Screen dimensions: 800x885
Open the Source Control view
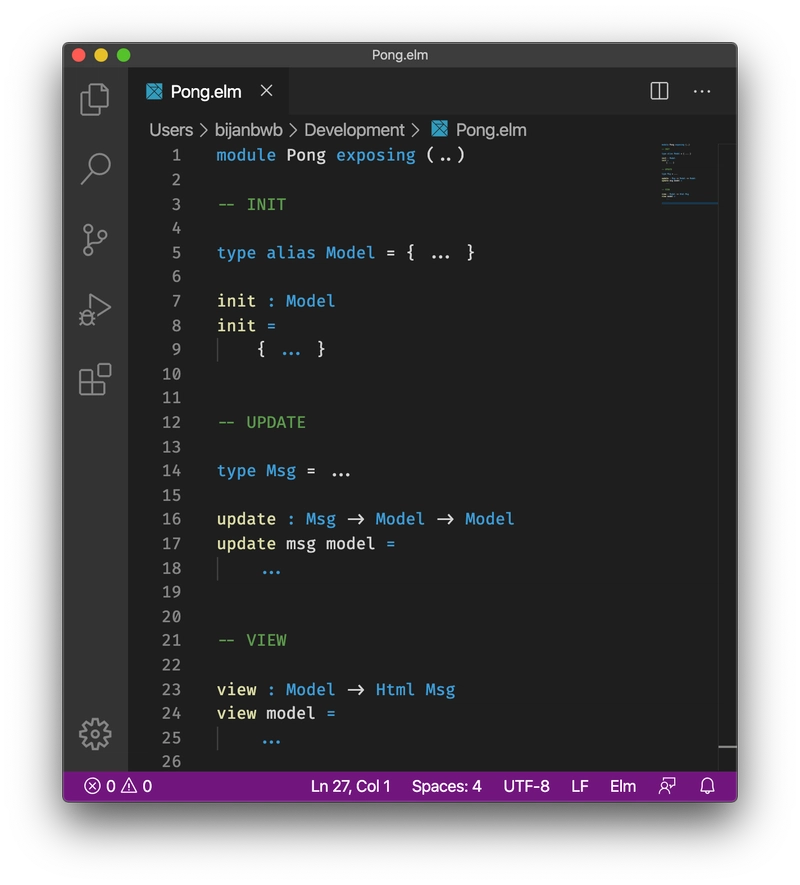[x=95, y=239]
